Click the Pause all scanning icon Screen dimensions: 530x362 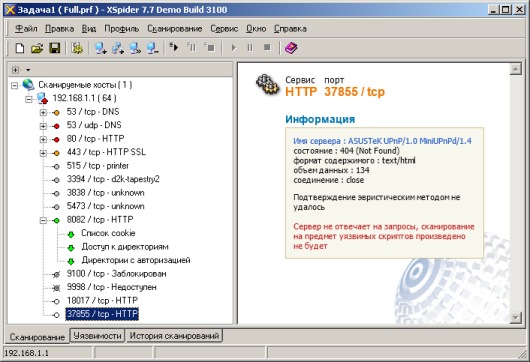(192, 47)
